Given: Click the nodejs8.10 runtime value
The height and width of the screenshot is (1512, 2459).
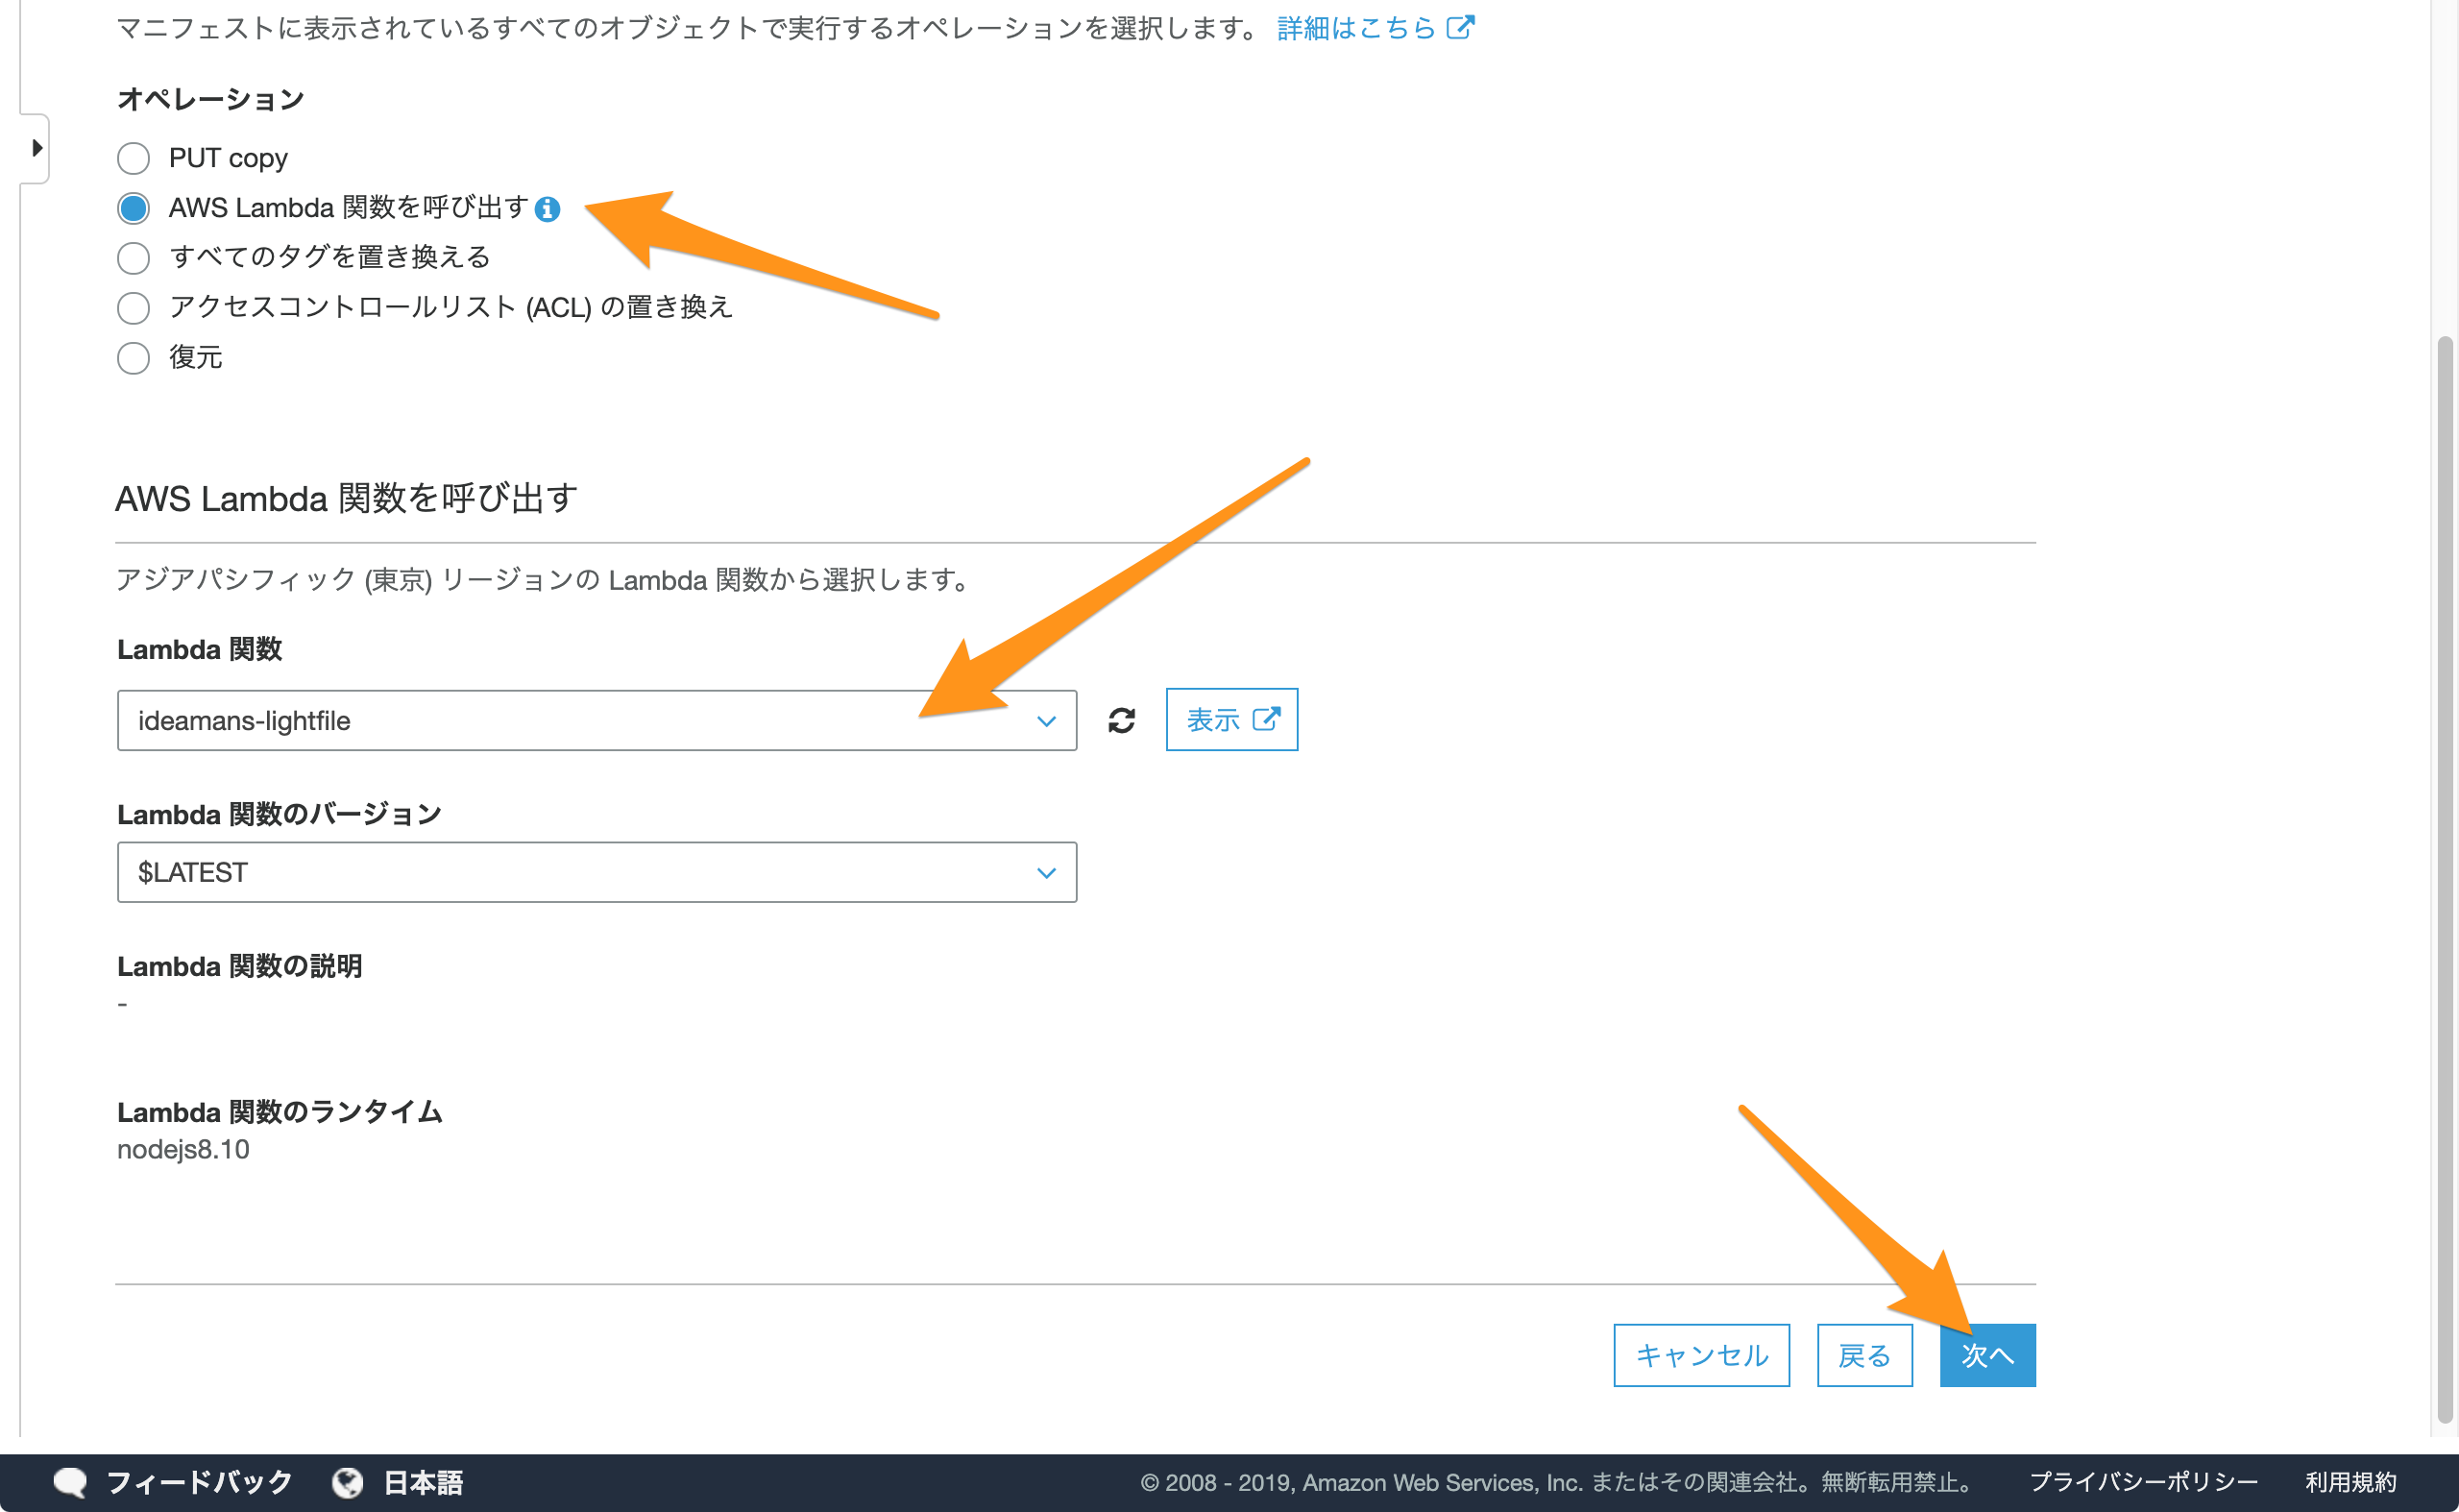Looking at the screenshot, I should [183, 1149].
